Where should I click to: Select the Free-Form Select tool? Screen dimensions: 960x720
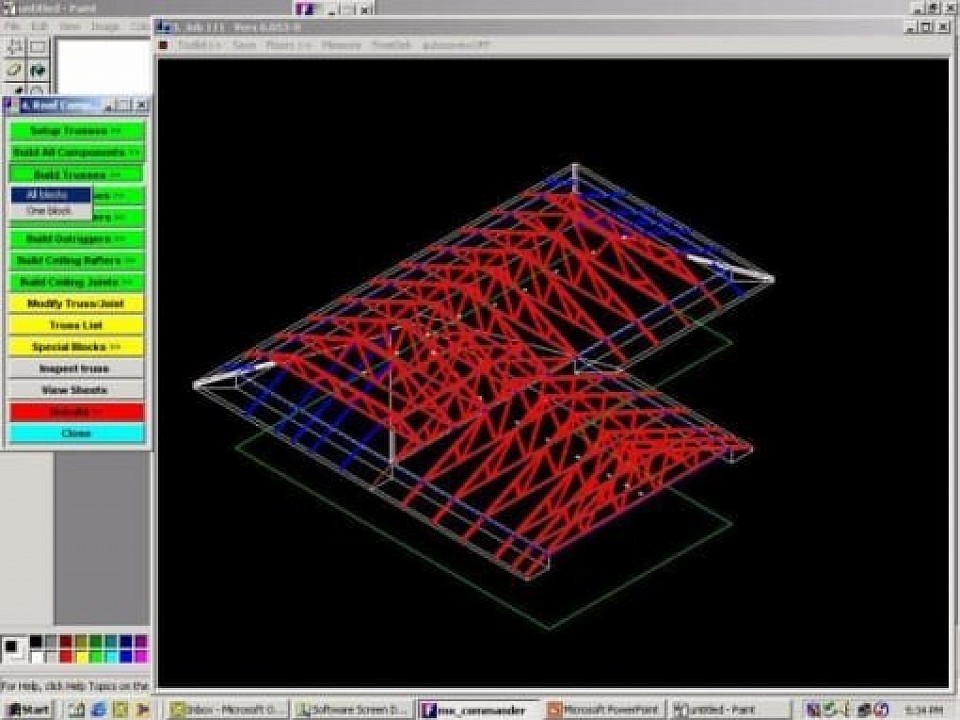15,47
